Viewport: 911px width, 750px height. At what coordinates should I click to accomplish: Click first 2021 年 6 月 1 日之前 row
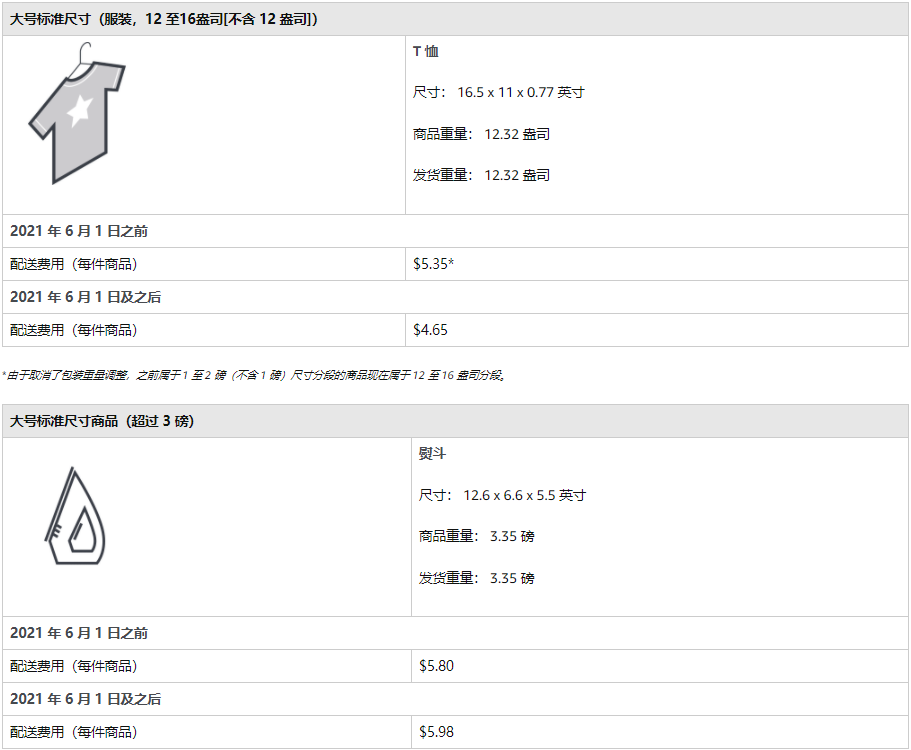pos(79,231)
